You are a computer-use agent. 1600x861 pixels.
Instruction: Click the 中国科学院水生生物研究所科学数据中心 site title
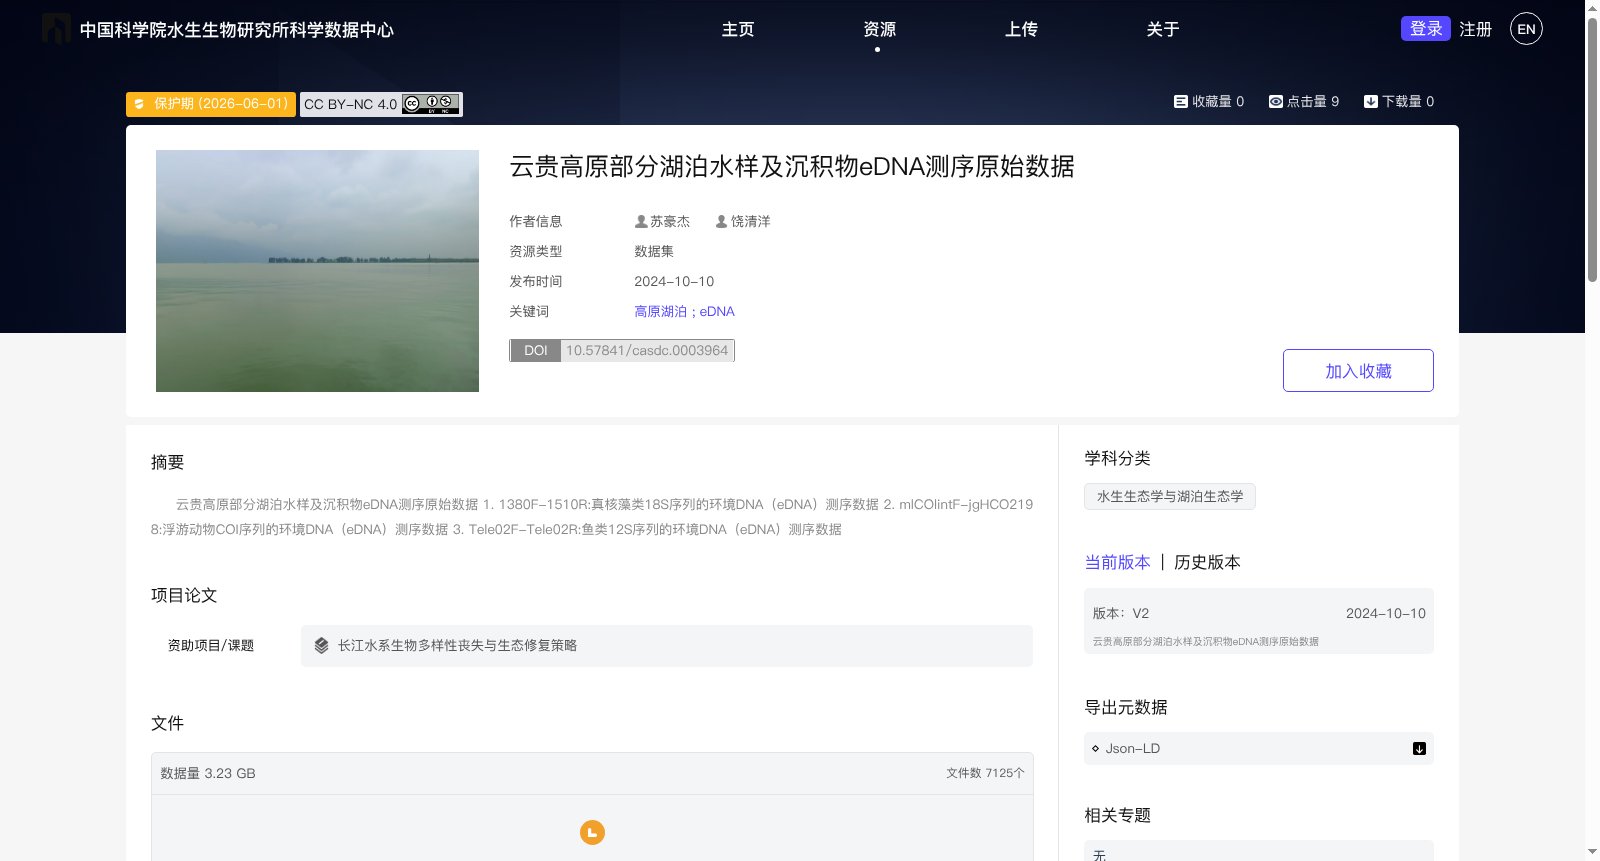[x=237, y=30]
